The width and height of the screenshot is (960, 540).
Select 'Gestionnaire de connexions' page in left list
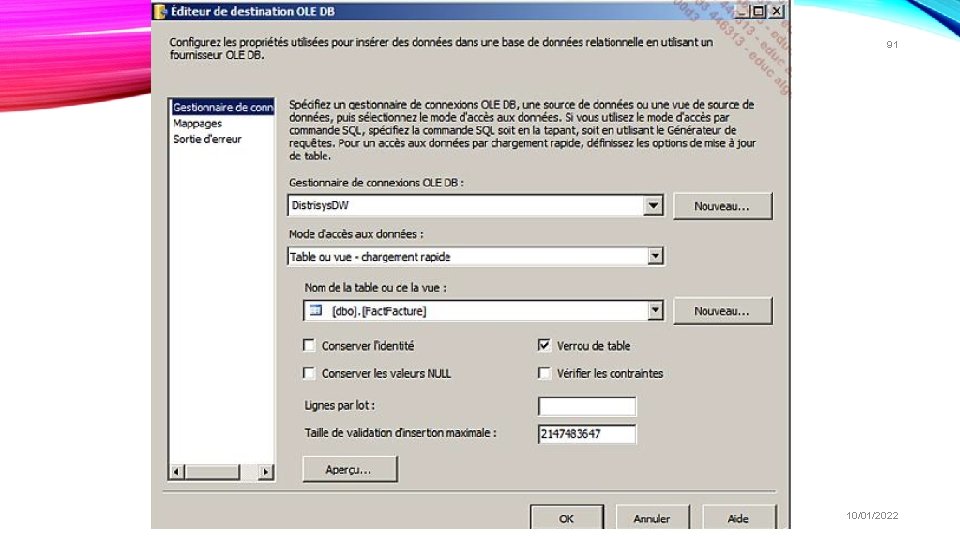(x=222, y=107)
